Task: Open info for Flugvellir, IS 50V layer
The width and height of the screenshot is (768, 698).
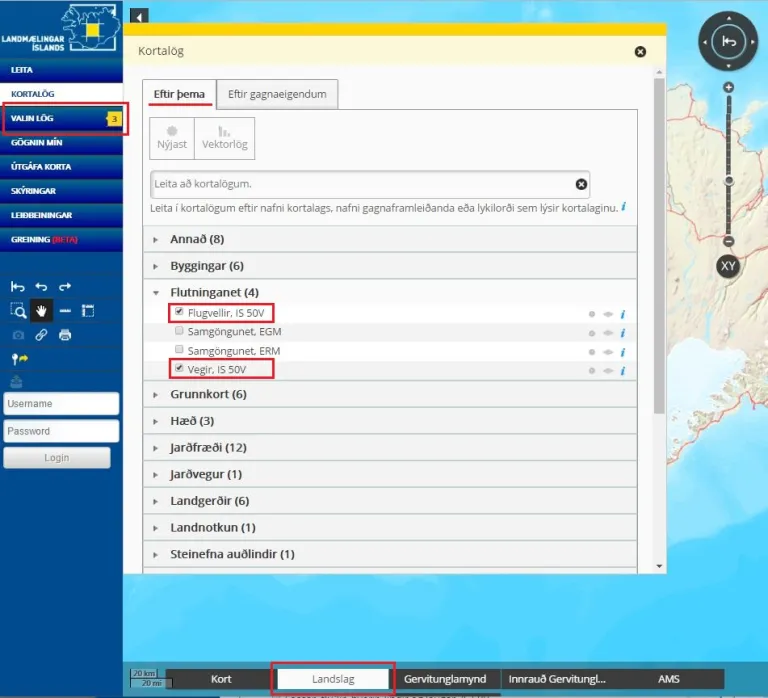Action: [623, 313]
